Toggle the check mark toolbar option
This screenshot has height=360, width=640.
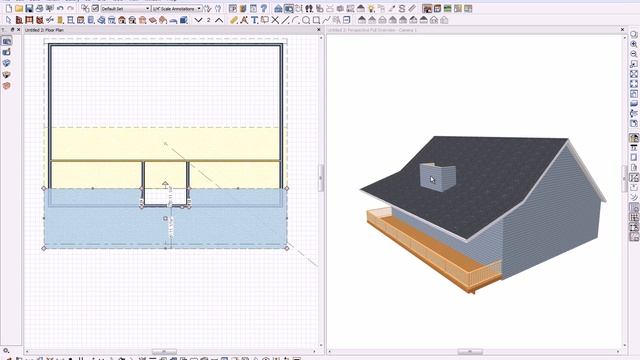[x=95, y=9]
